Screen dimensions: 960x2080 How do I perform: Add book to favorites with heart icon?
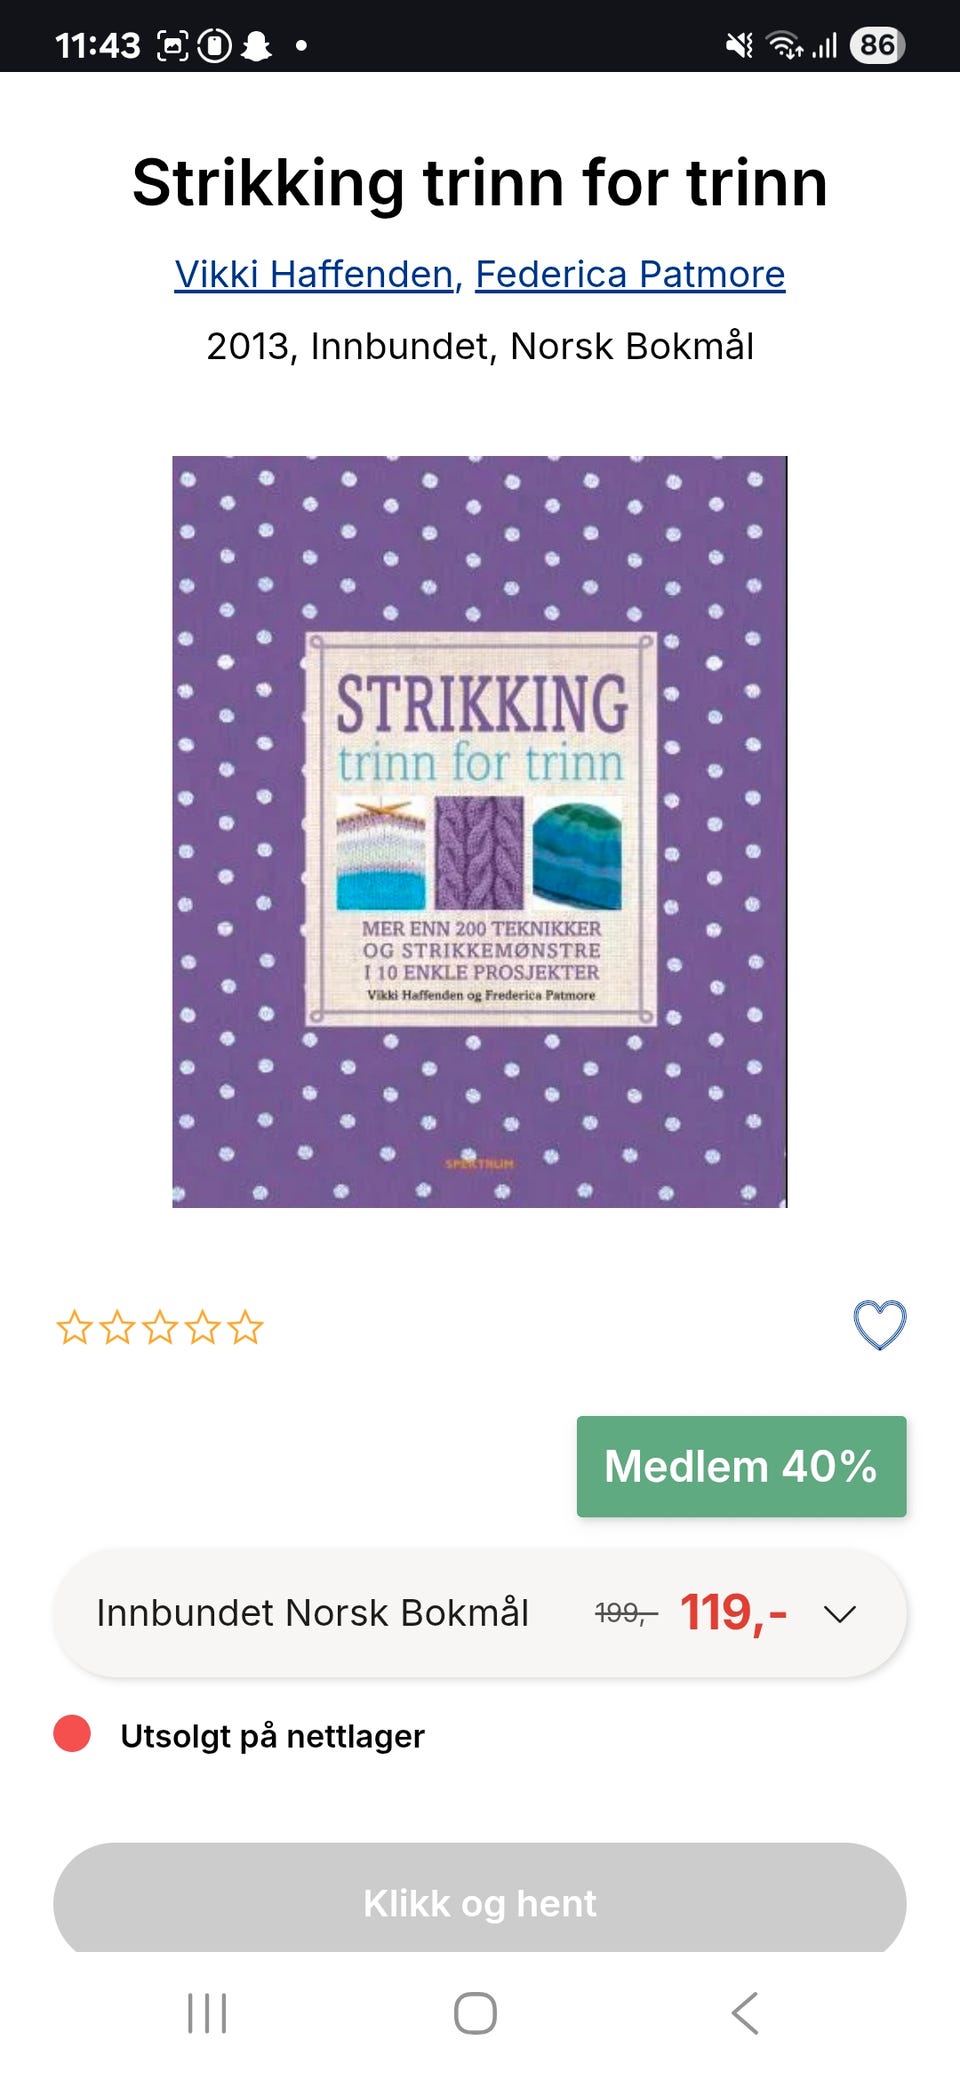[x=880, y=1325]
